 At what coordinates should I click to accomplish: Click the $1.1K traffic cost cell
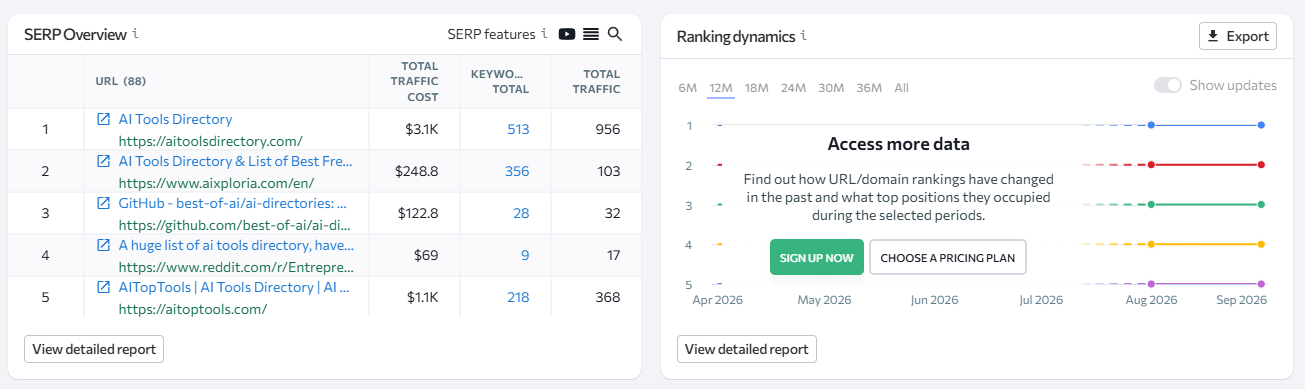click(423, 297)
